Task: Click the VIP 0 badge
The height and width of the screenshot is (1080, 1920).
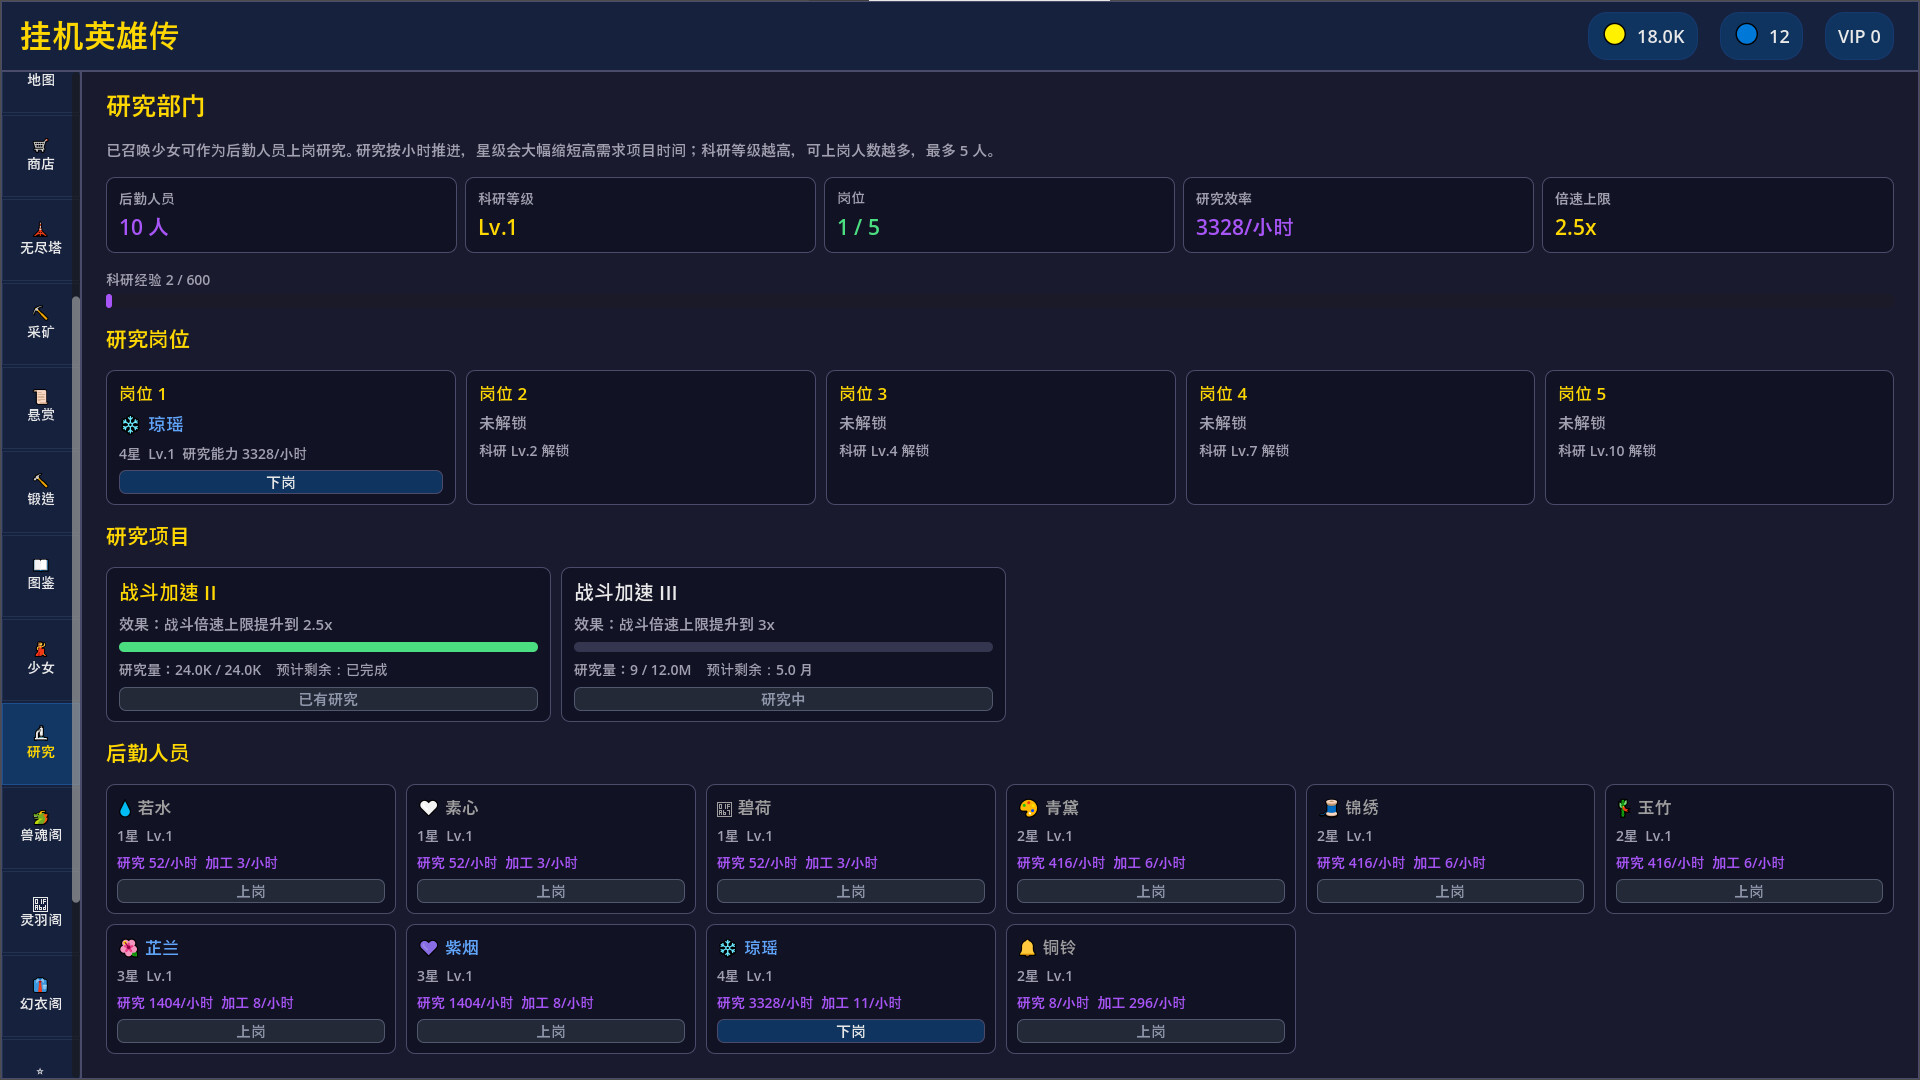Action: tap(1859, 36)
